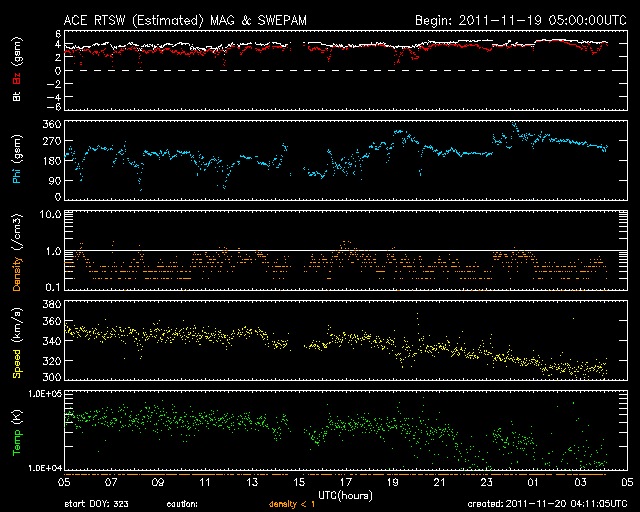Image resolution: width=640 pixels, height=512 pixels.
Task: Click the '1.0E+04' tick on the Temp axis
Action: coord(45,468)
